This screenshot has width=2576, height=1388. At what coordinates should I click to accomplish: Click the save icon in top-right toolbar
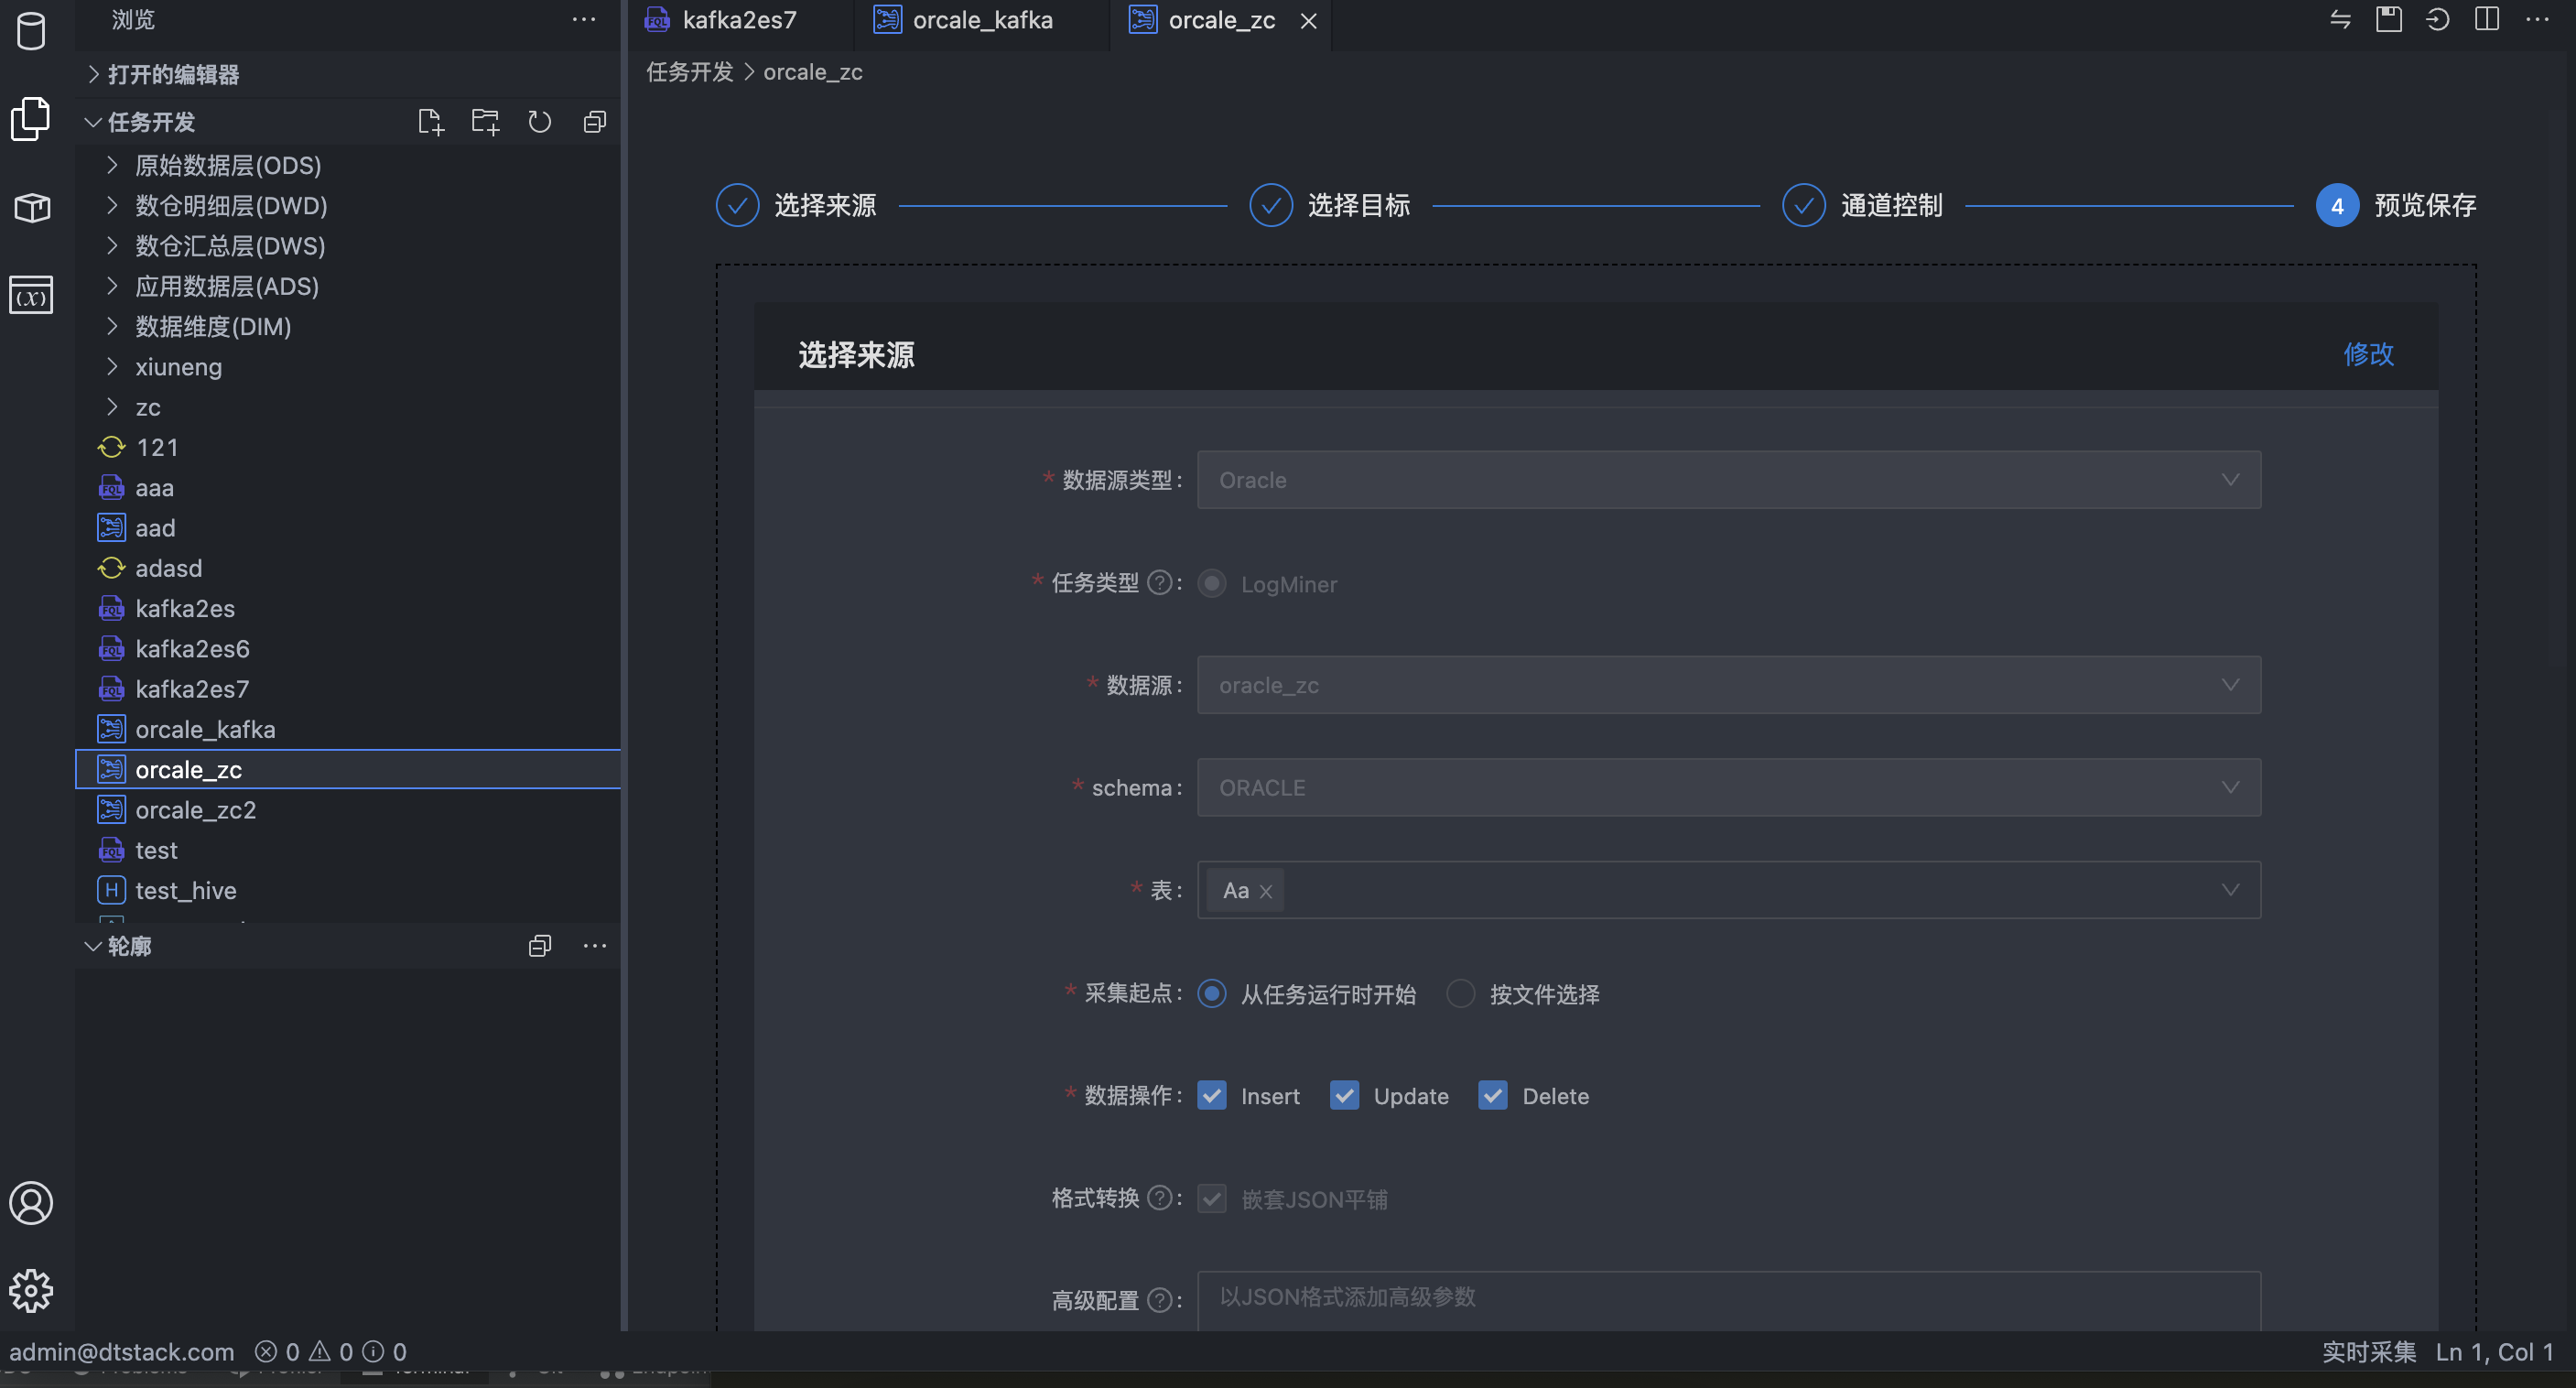click(x=2388, y=20)
